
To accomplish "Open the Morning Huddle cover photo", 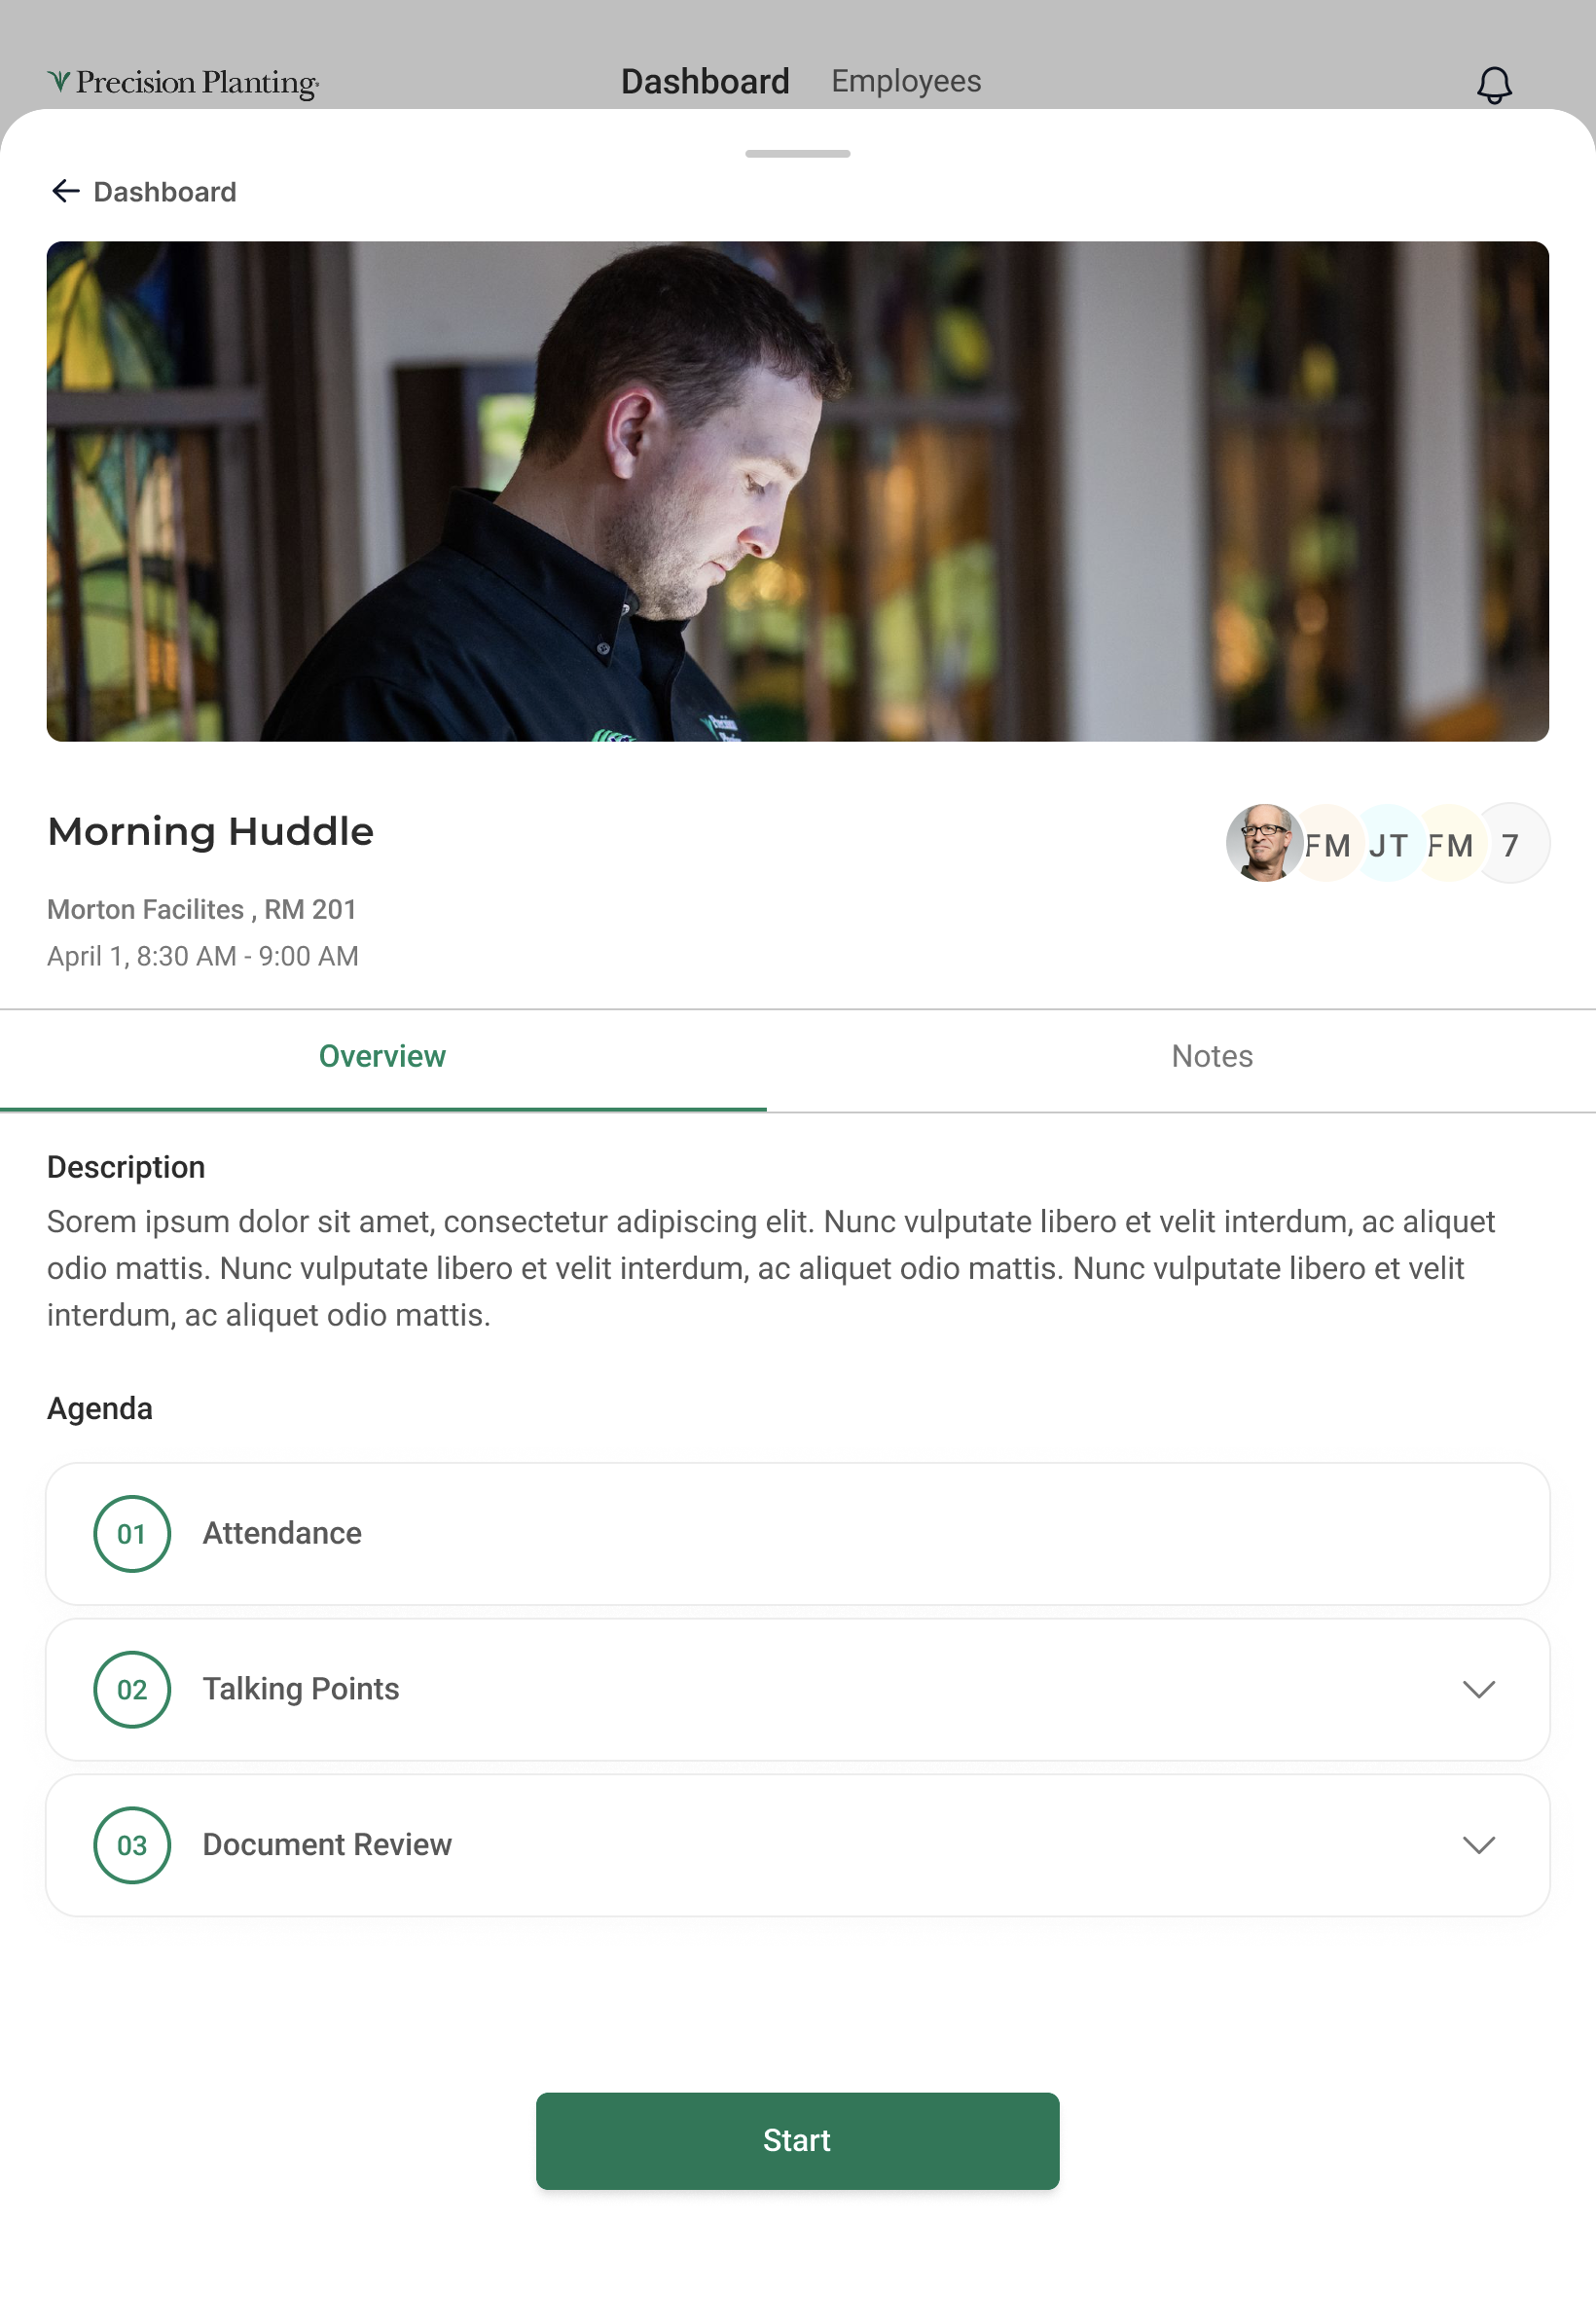I will [798, 491].
